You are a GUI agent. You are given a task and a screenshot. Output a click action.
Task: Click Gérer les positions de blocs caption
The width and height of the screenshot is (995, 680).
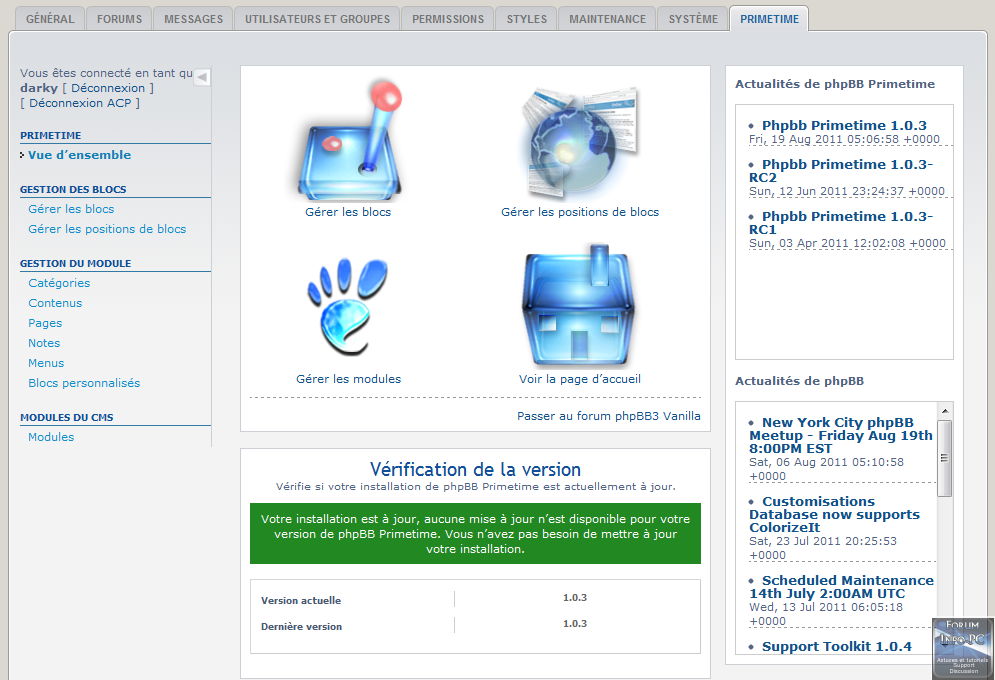[580, 212]
